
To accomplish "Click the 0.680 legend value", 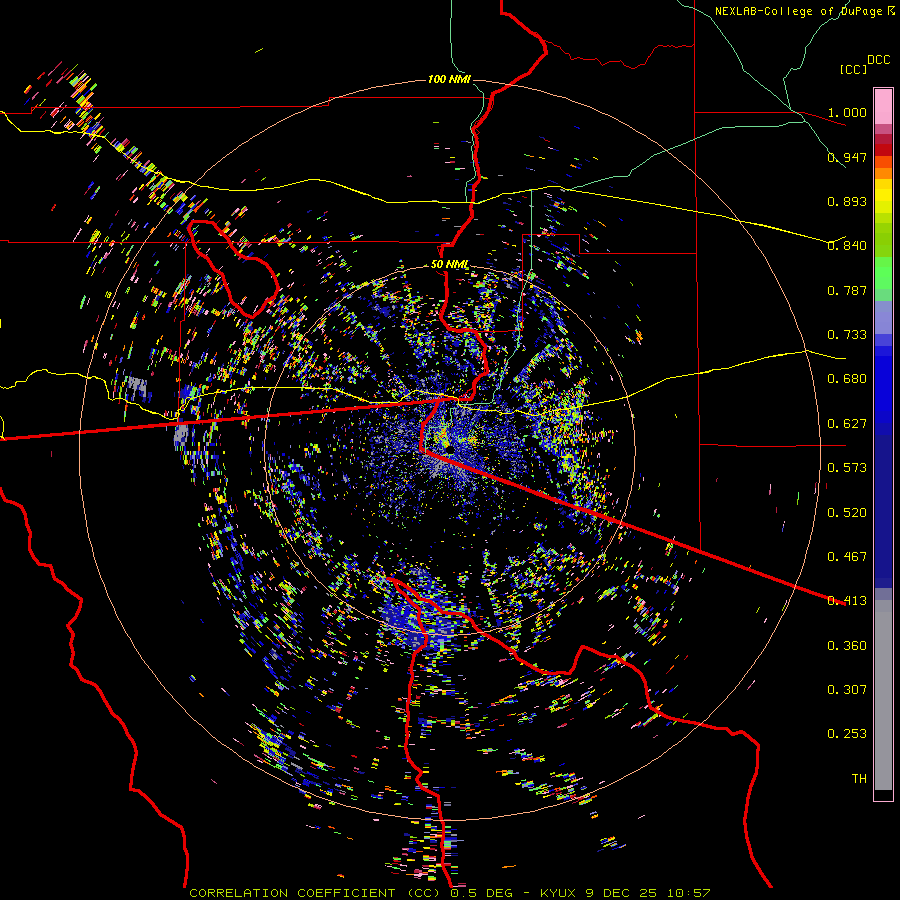I will pyautogui.click(x=847, y=379).
